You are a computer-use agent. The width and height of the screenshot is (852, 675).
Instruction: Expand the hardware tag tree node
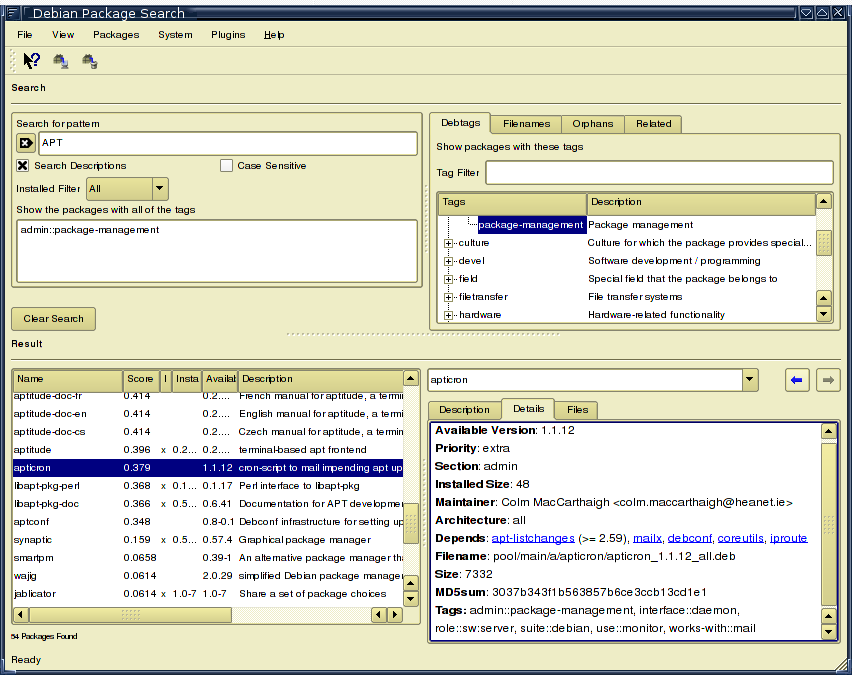pyautogui.click(x=449, y=315)
